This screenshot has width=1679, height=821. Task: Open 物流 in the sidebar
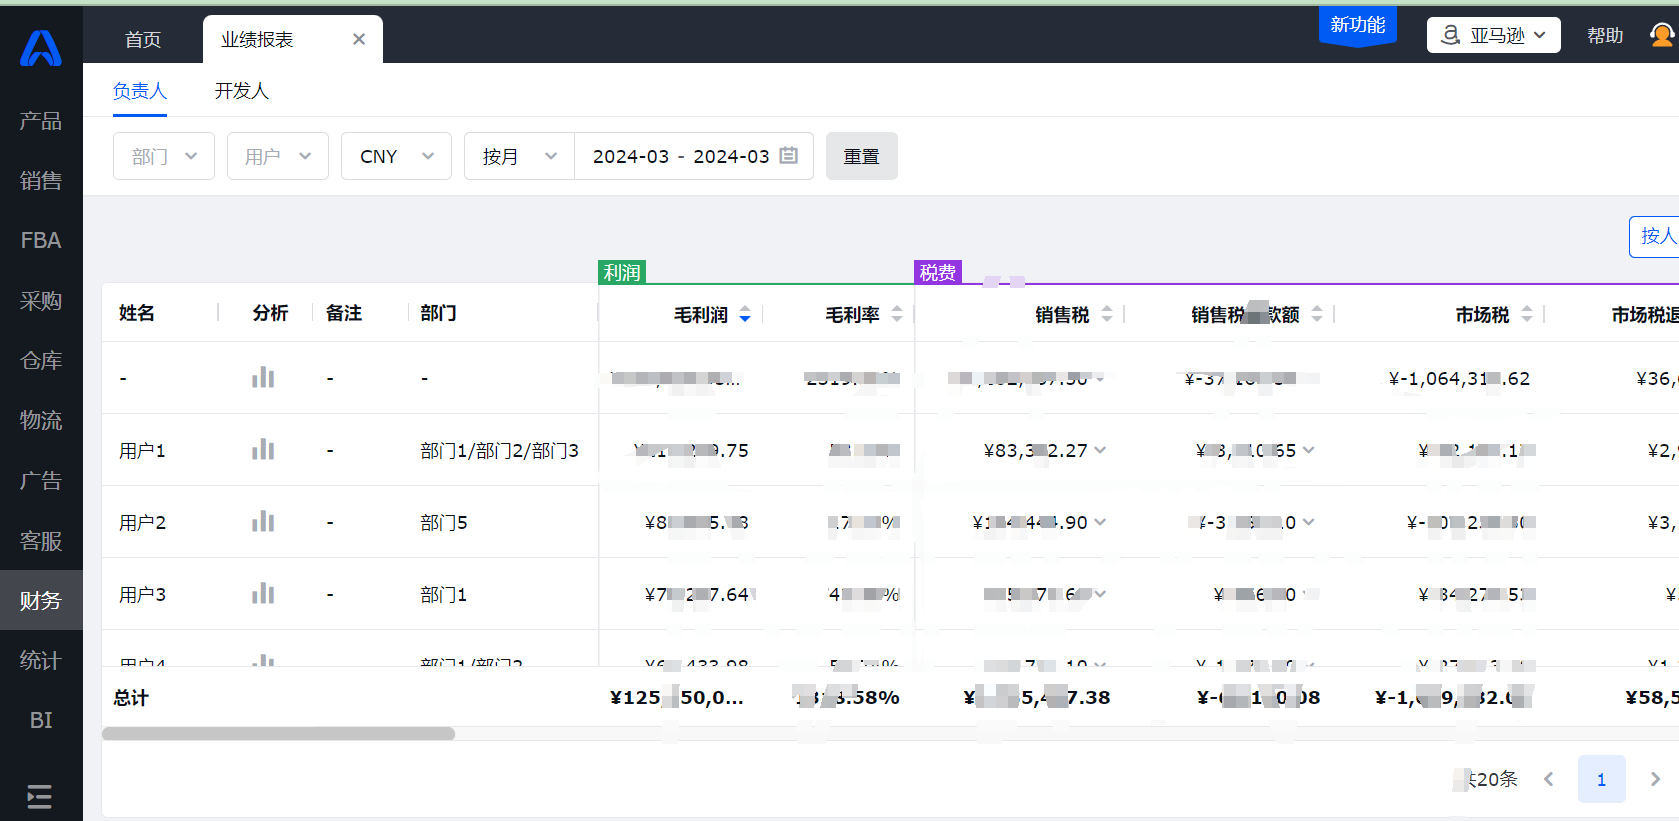(41, 421)
